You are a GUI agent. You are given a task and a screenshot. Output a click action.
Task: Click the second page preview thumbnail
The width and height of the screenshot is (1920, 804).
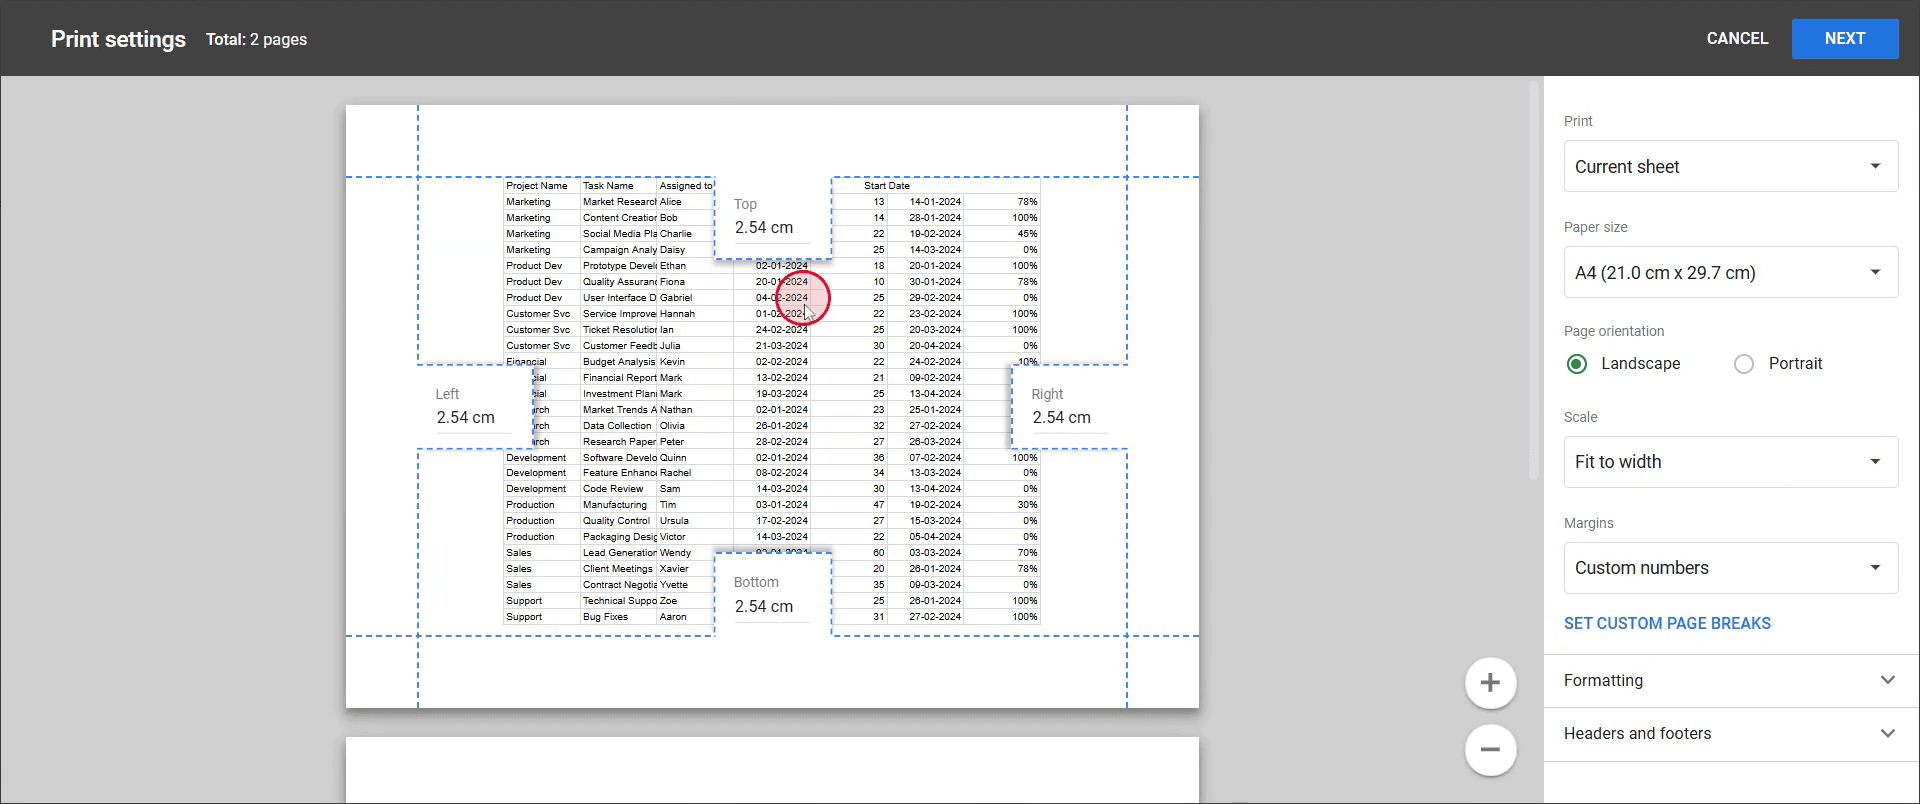click(772, 770)
